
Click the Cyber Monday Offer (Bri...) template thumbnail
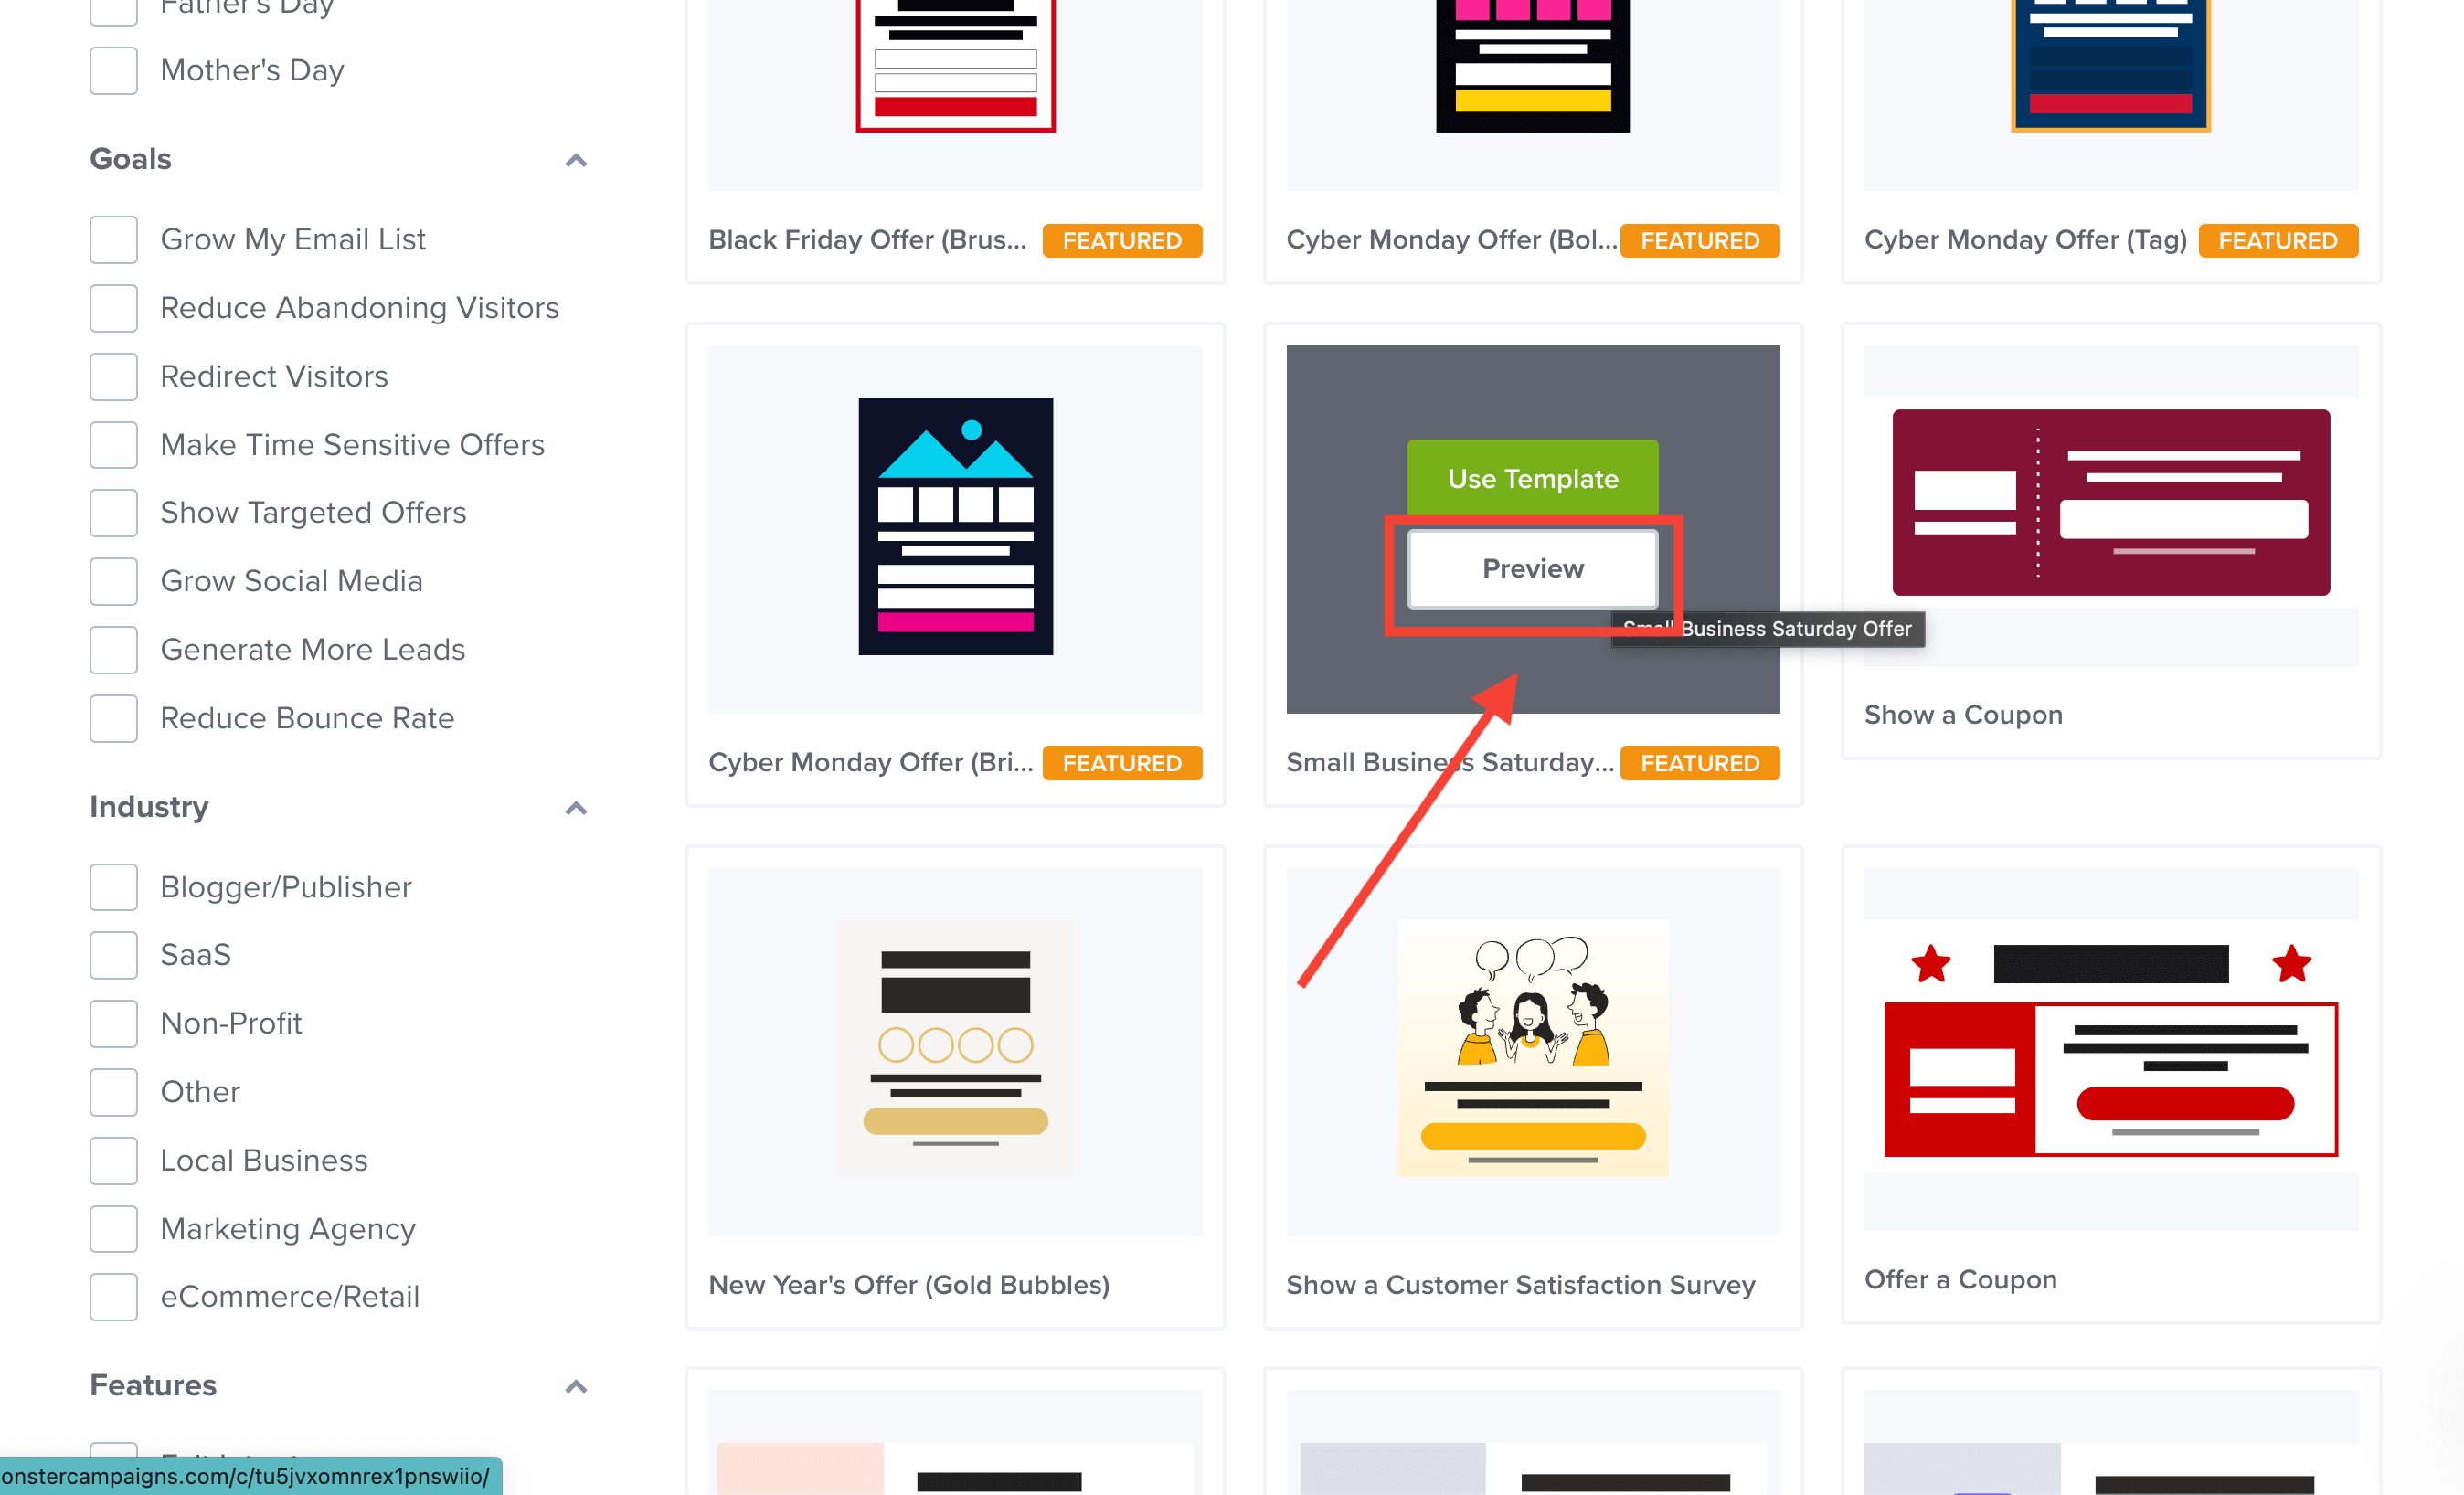[x=955, y=527]
